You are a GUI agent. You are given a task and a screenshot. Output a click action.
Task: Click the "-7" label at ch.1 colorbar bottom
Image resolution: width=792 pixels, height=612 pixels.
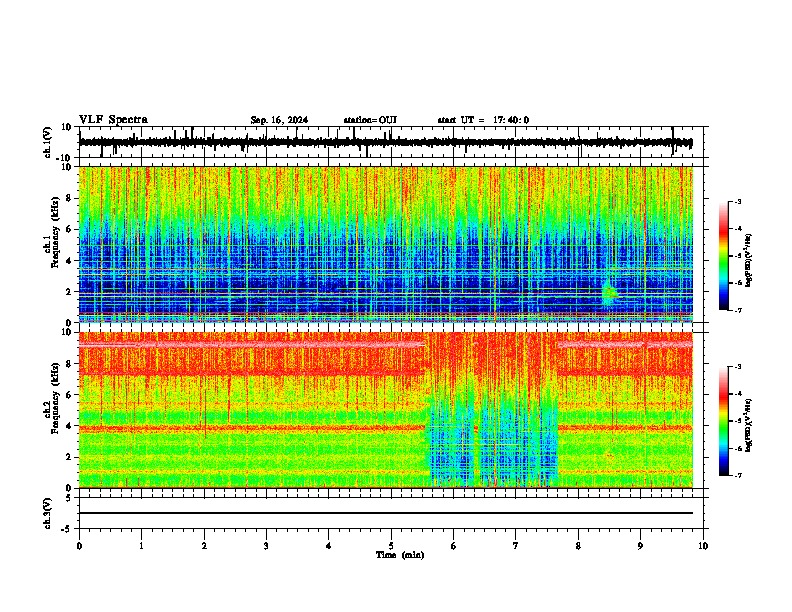[x=737, y=310]
